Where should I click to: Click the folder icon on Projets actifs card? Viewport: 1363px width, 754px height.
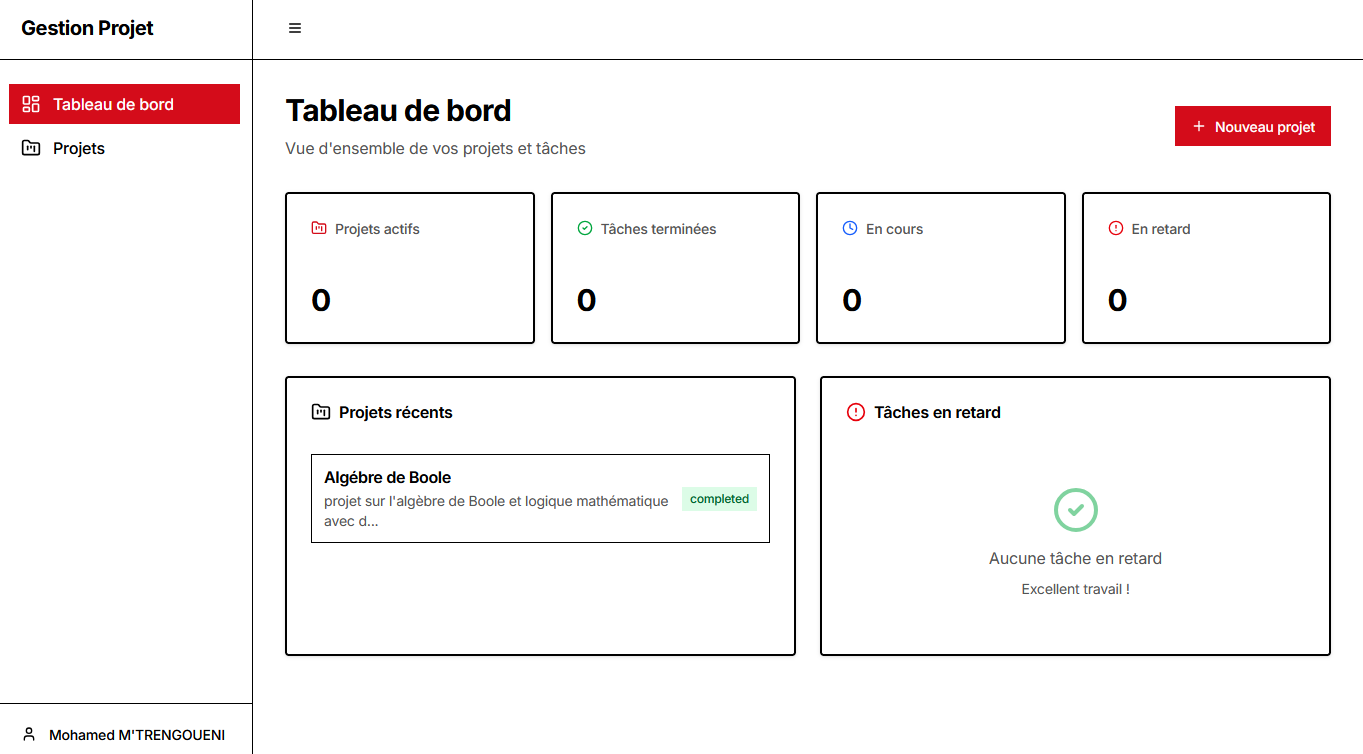(318, 228)
